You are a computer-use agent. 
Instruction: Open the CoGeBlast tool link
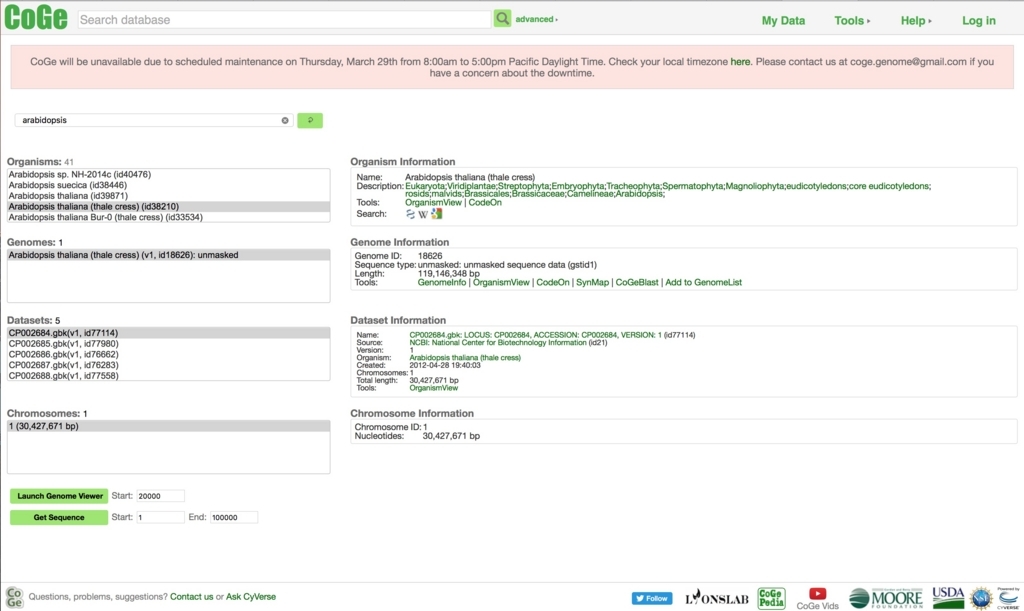click(637, 283)
